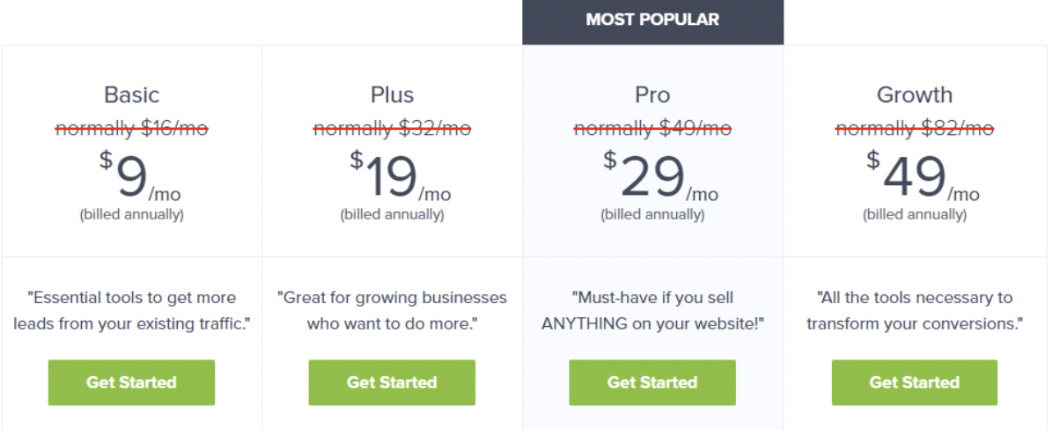The image size is (1058, 430).
Task: Select the Pro plan heading
Action: [652, 95]
